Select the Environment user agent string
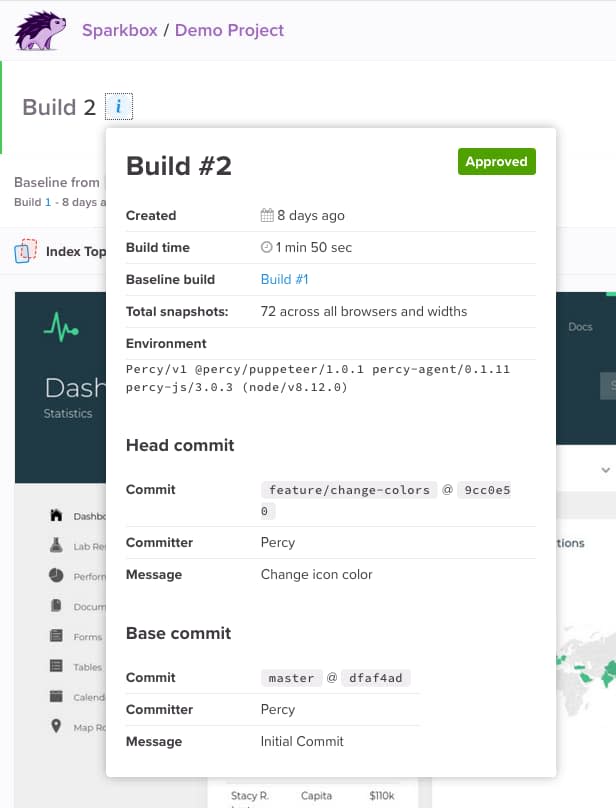The image size is (616, 808). tap(318, 378)
